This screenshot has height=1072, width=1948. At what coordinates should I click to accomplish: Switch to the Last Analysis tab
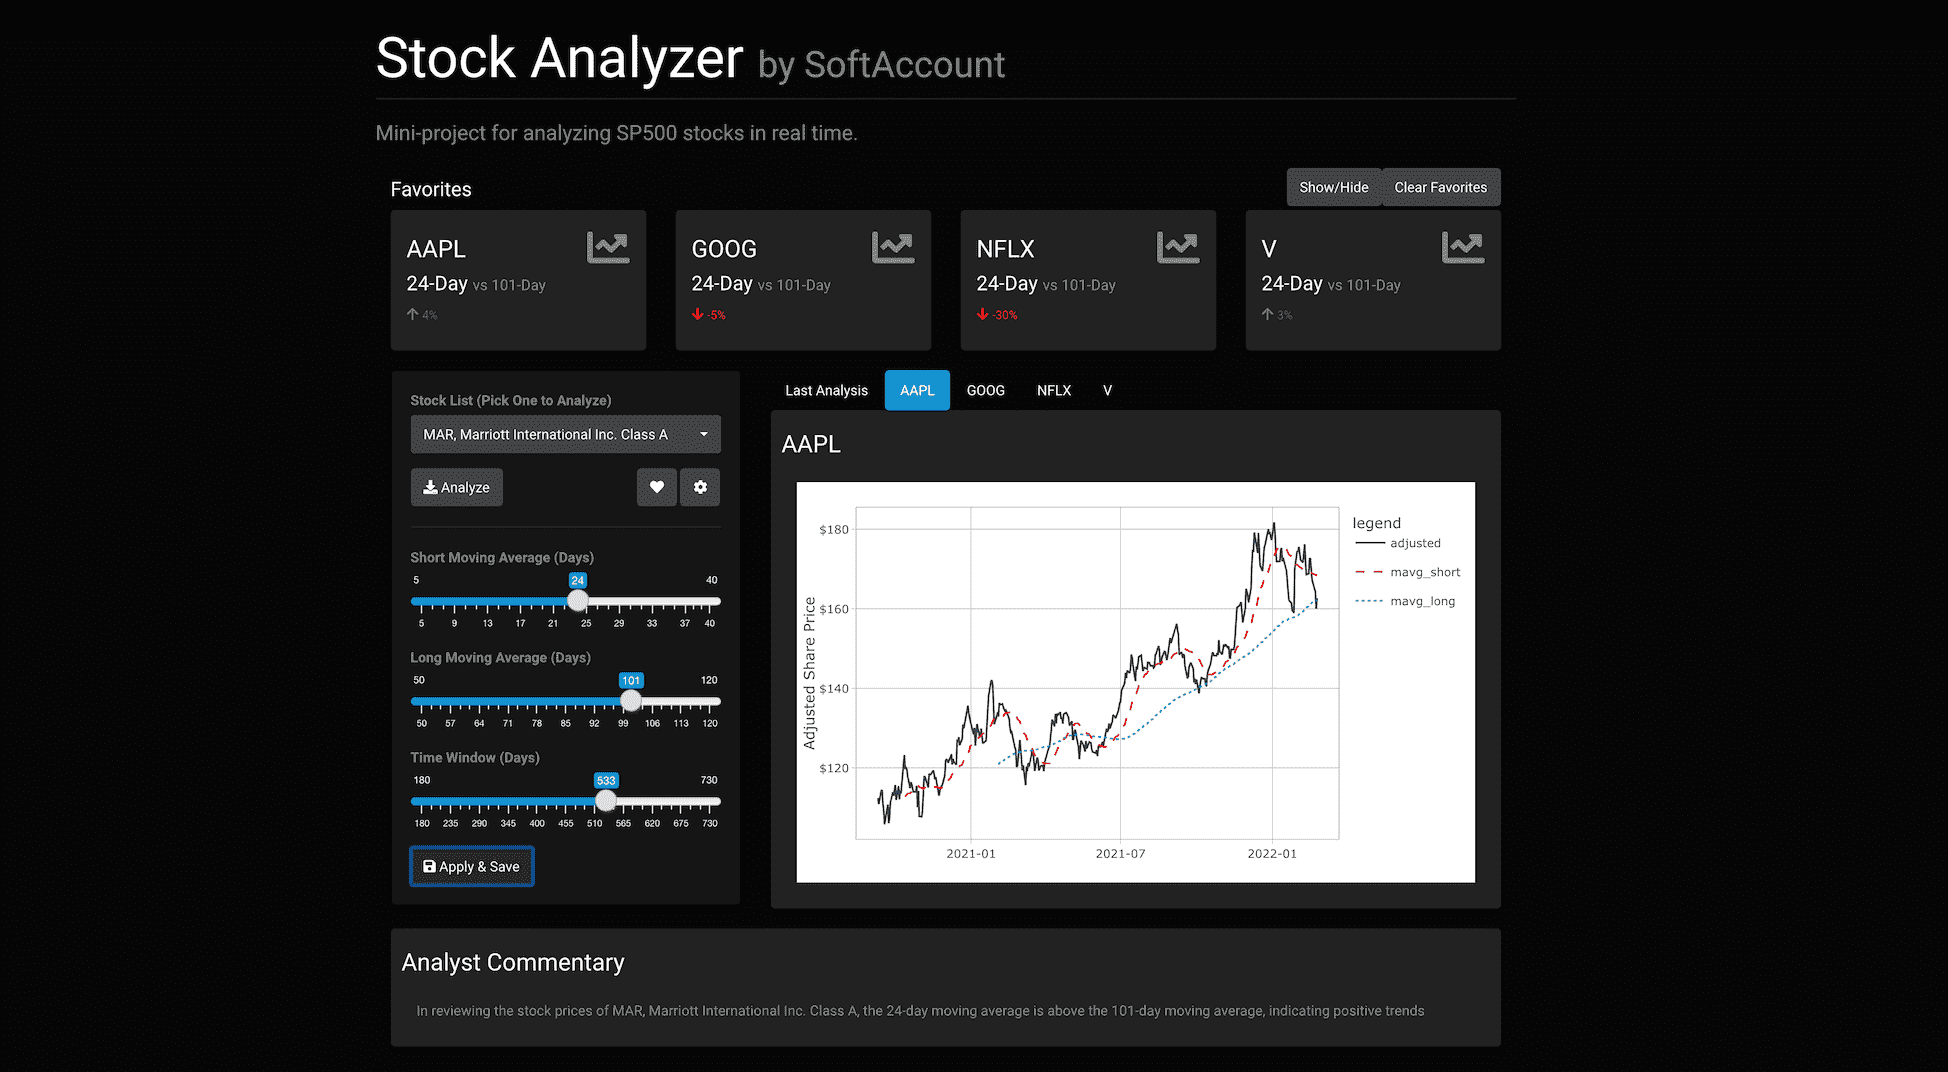coord(826,390)
